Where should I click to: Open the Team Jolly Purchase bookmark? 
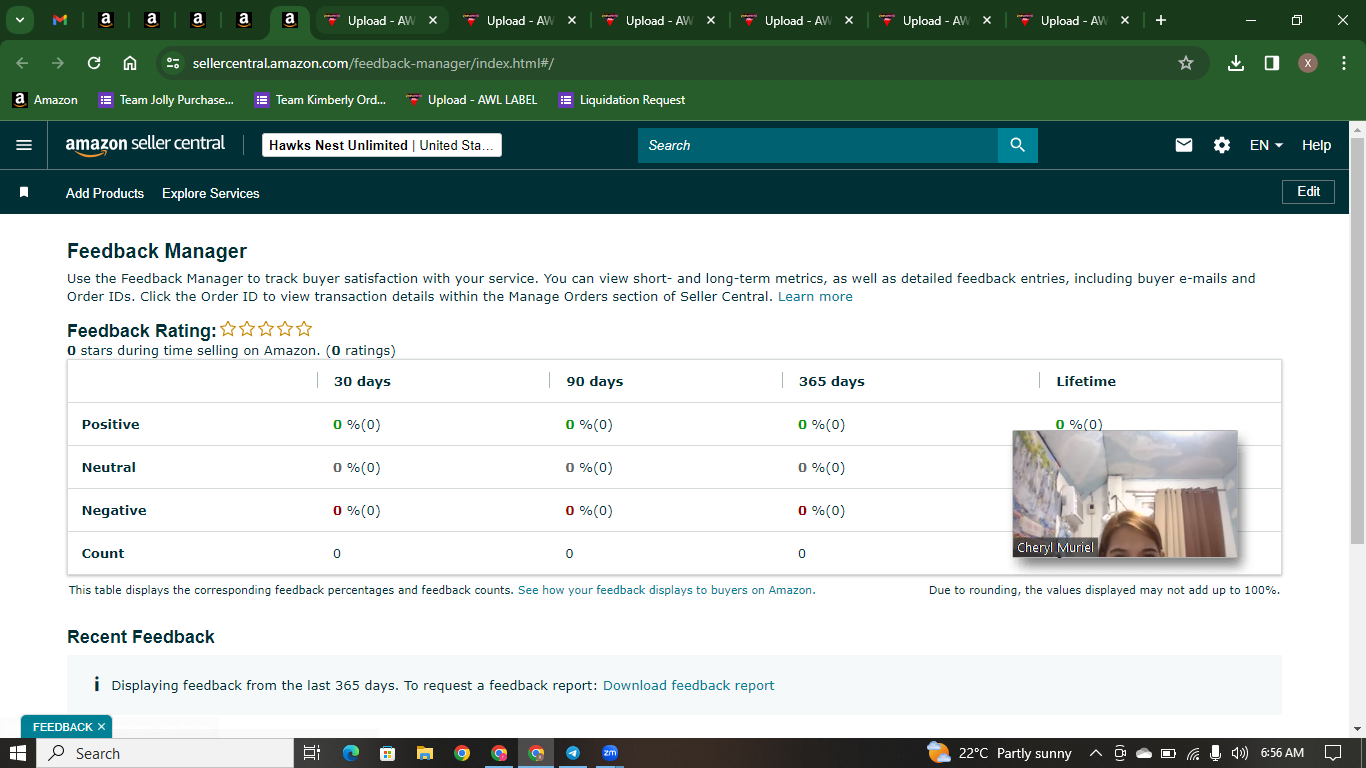pyautogui.click(x=166, y=100)
